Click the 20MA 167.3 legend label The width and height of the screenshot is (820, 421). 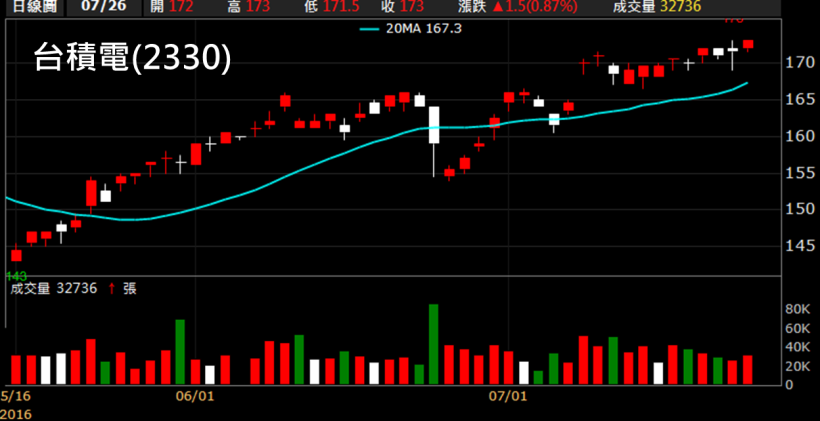[x=424, y=28]
